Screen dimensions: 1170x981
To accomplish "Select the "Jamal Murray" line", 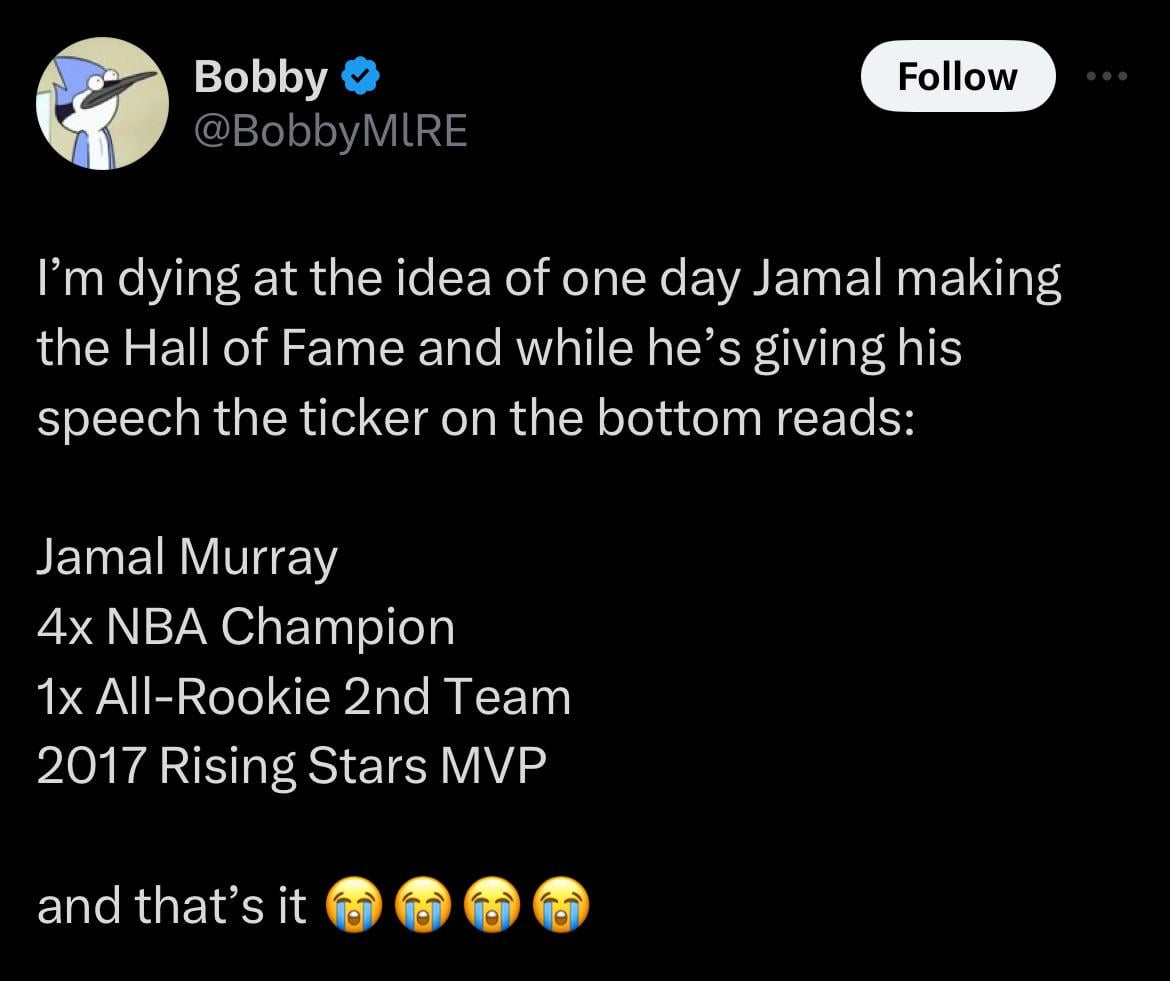I will pos(187,558).
